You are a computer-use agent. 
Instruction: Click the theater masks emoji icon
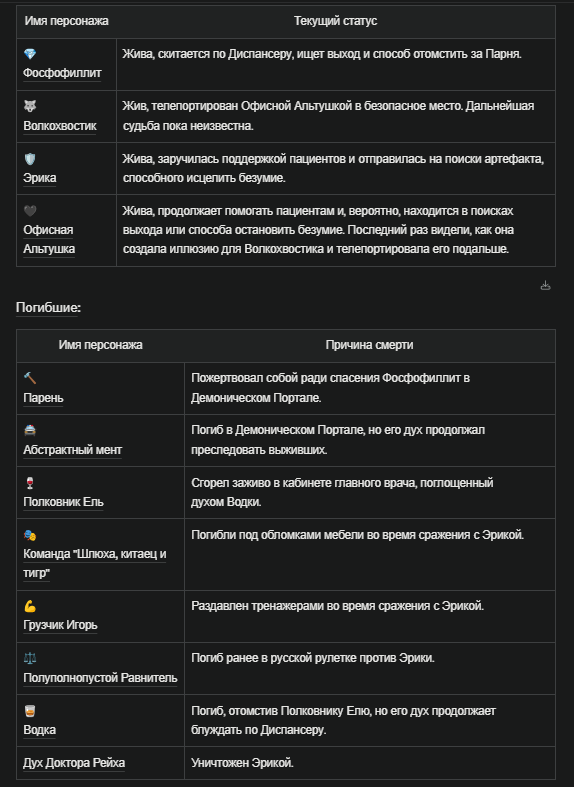pyautogui.click(x=30, y=535)
